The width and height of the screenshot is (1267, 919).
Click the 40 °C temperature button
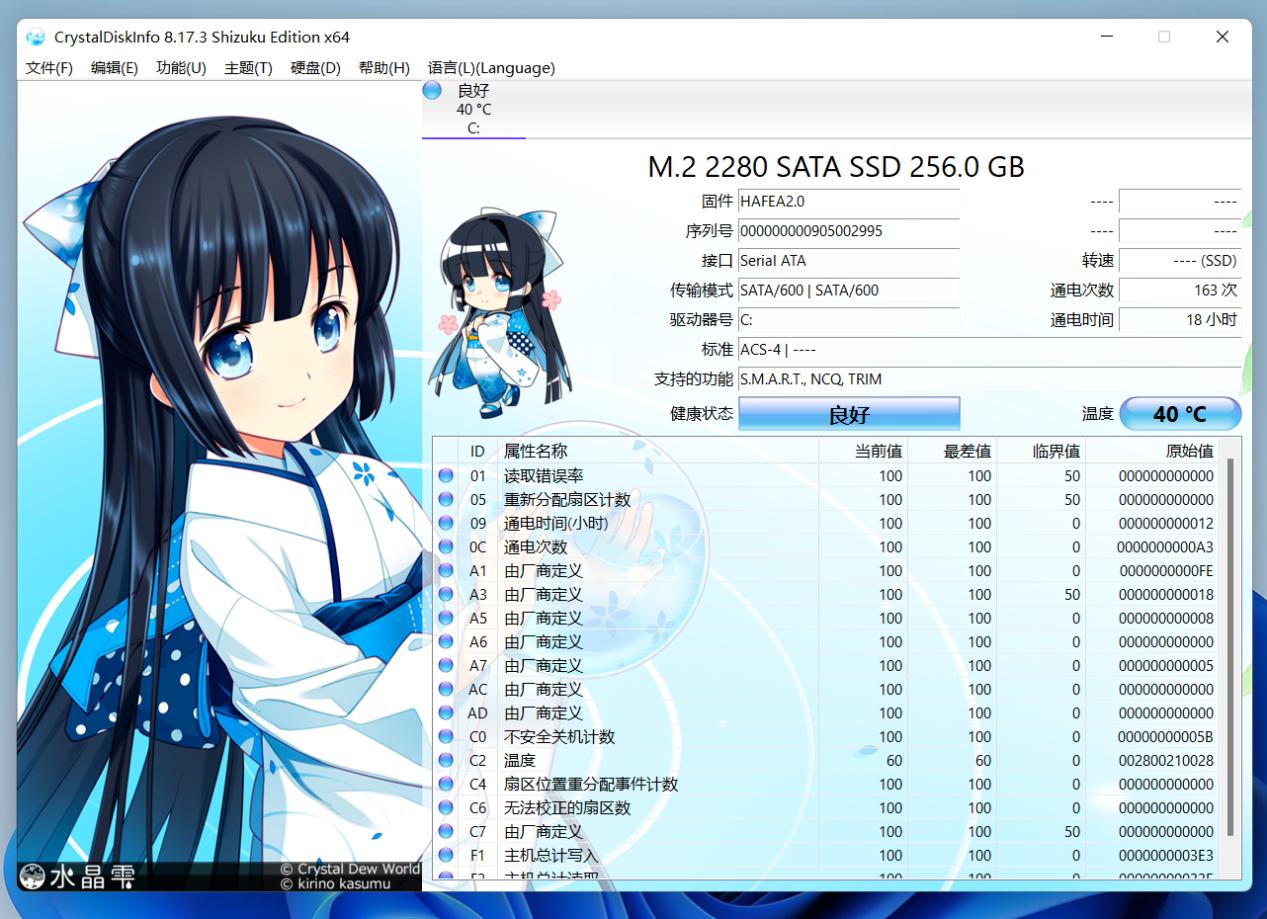(x=1180, y=414)
